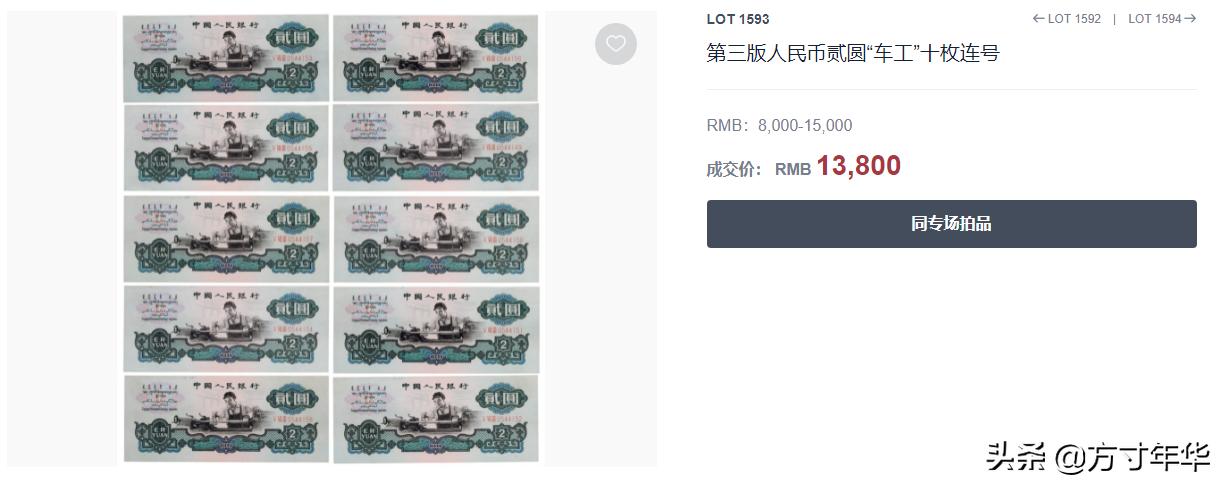Select the second-row right banknote

click(x=436, y=147)
